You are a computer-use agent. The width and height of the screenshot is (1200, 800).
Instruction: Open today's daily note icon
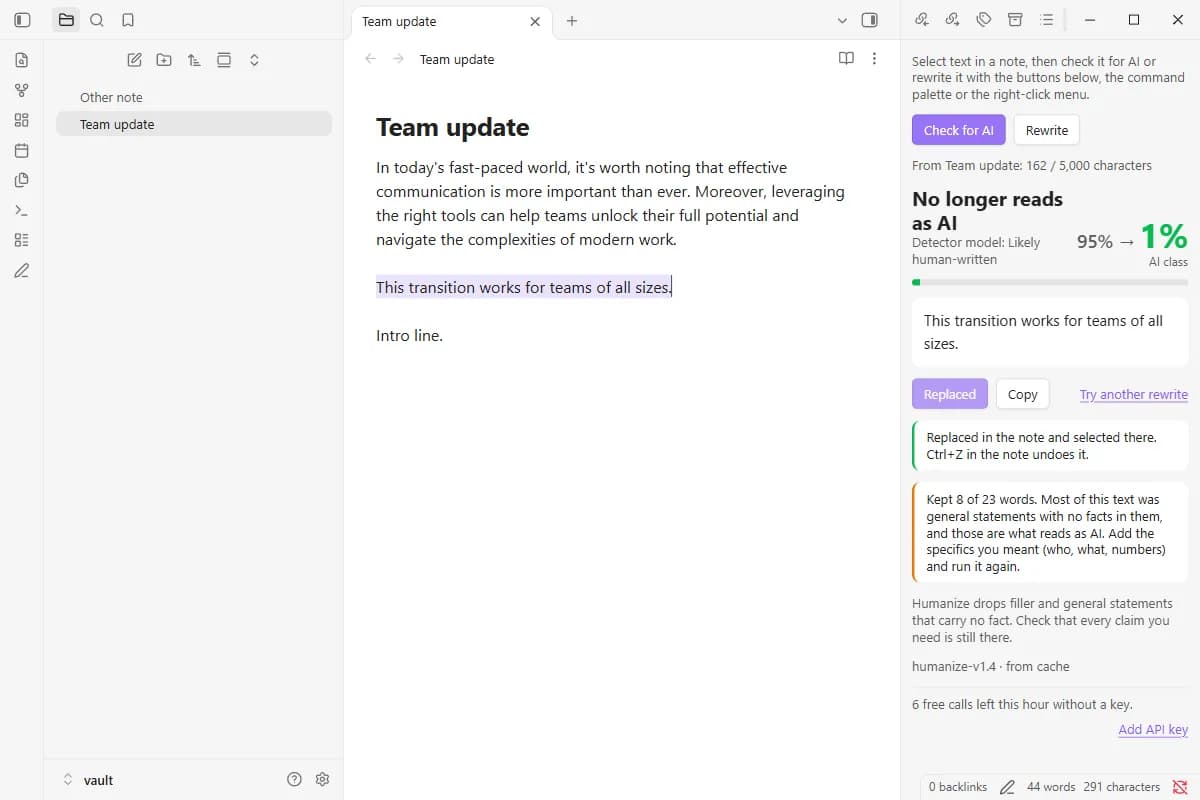[x=22, y=150]
